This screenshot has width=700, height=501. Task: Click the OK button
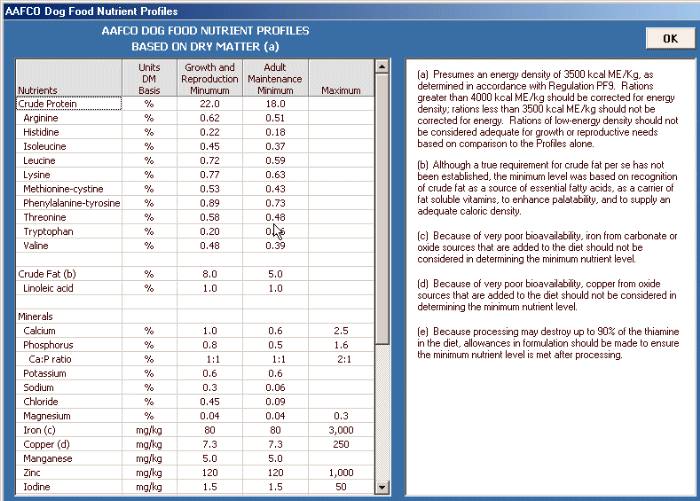[x=670, y=39]
